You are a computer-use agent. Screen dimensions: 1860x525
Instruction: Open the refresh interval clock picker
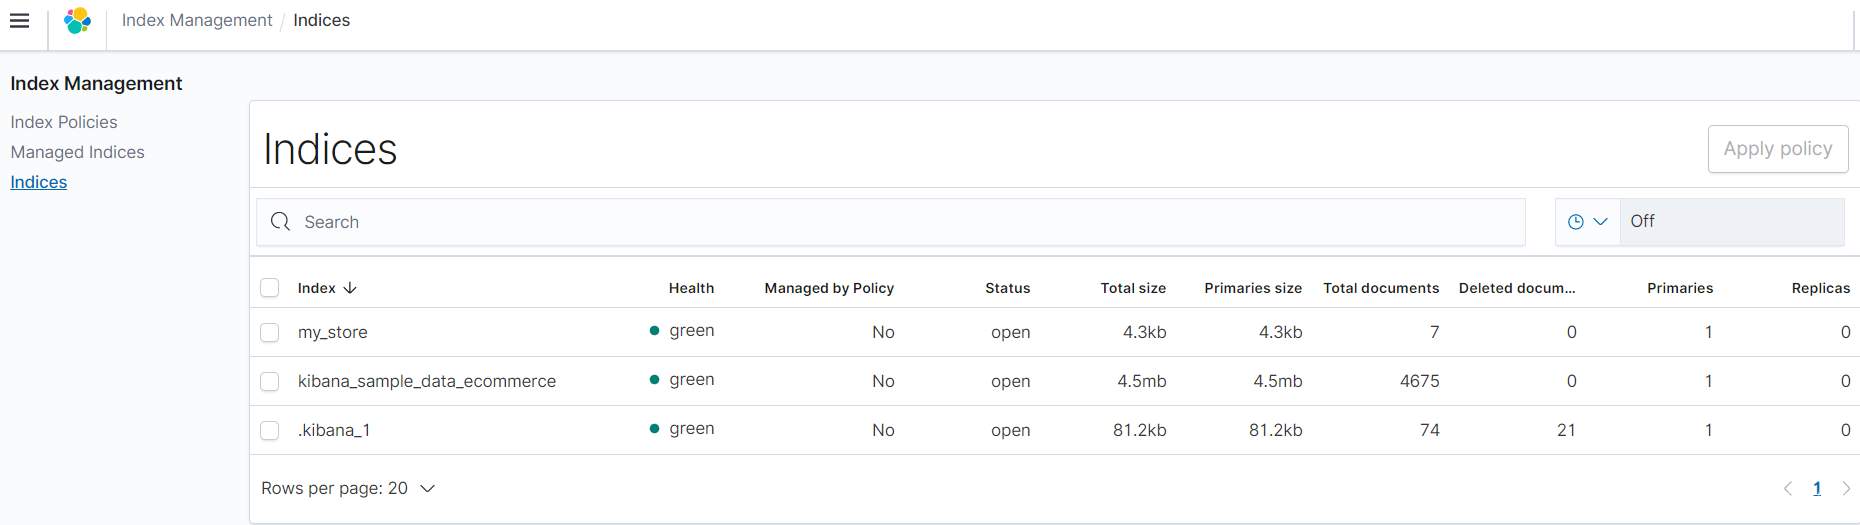click(1587, 222)
